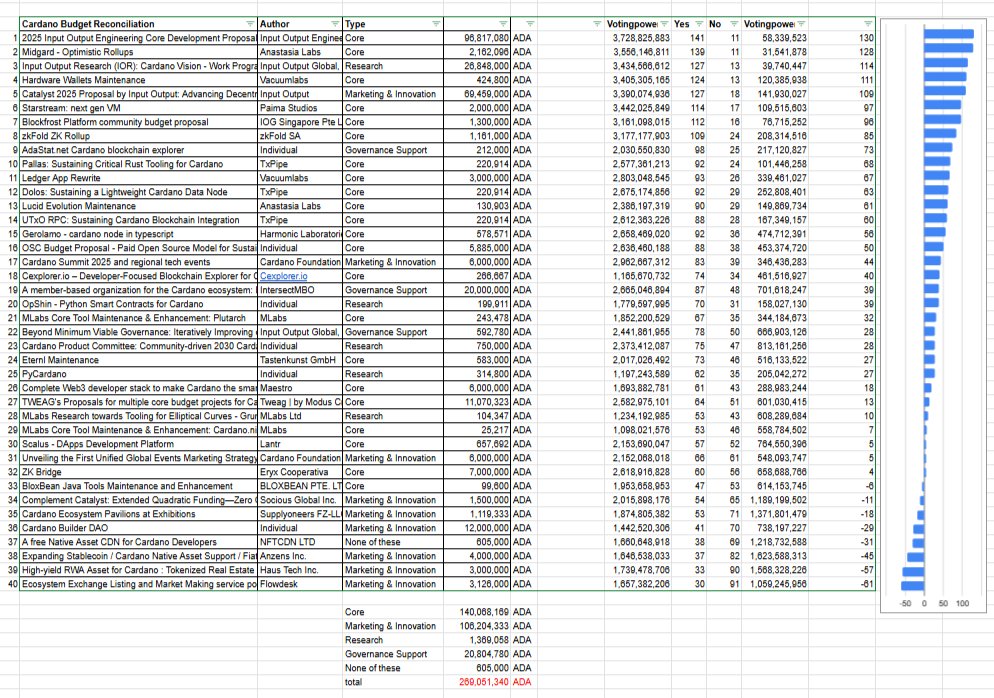Select cell 'Cardano Summit 2025 and regional tech events'
The height and width of the screenshot is (698, 994).
point(138,262)
